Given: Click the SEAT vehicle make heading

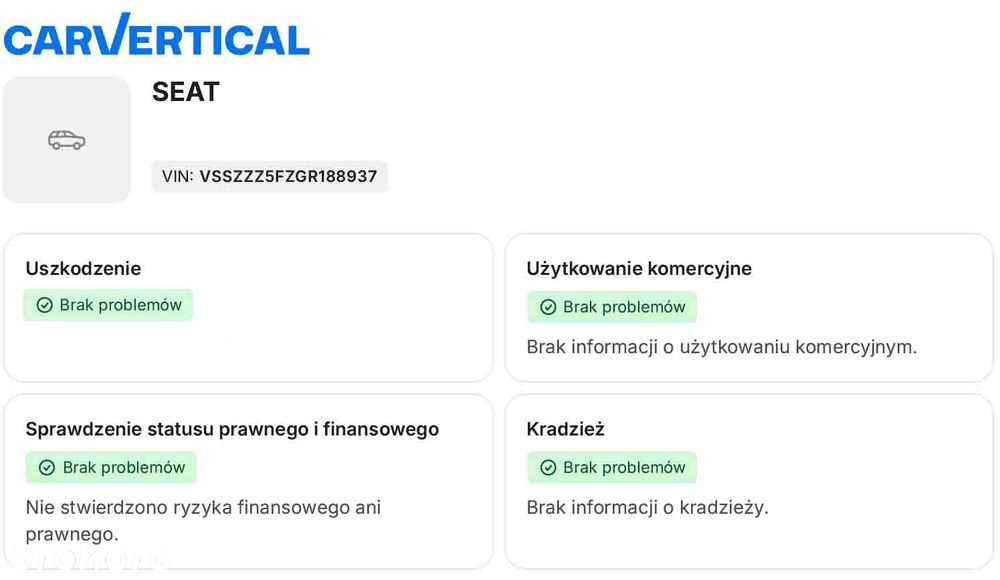Looking at the screenshot, I should [x=185, y=92].
